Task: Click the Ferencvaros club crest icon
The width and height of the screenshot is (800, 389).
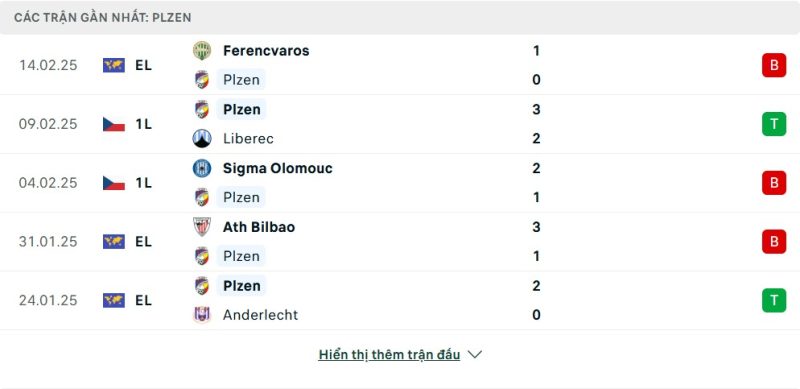Action: tap(202, 51)
